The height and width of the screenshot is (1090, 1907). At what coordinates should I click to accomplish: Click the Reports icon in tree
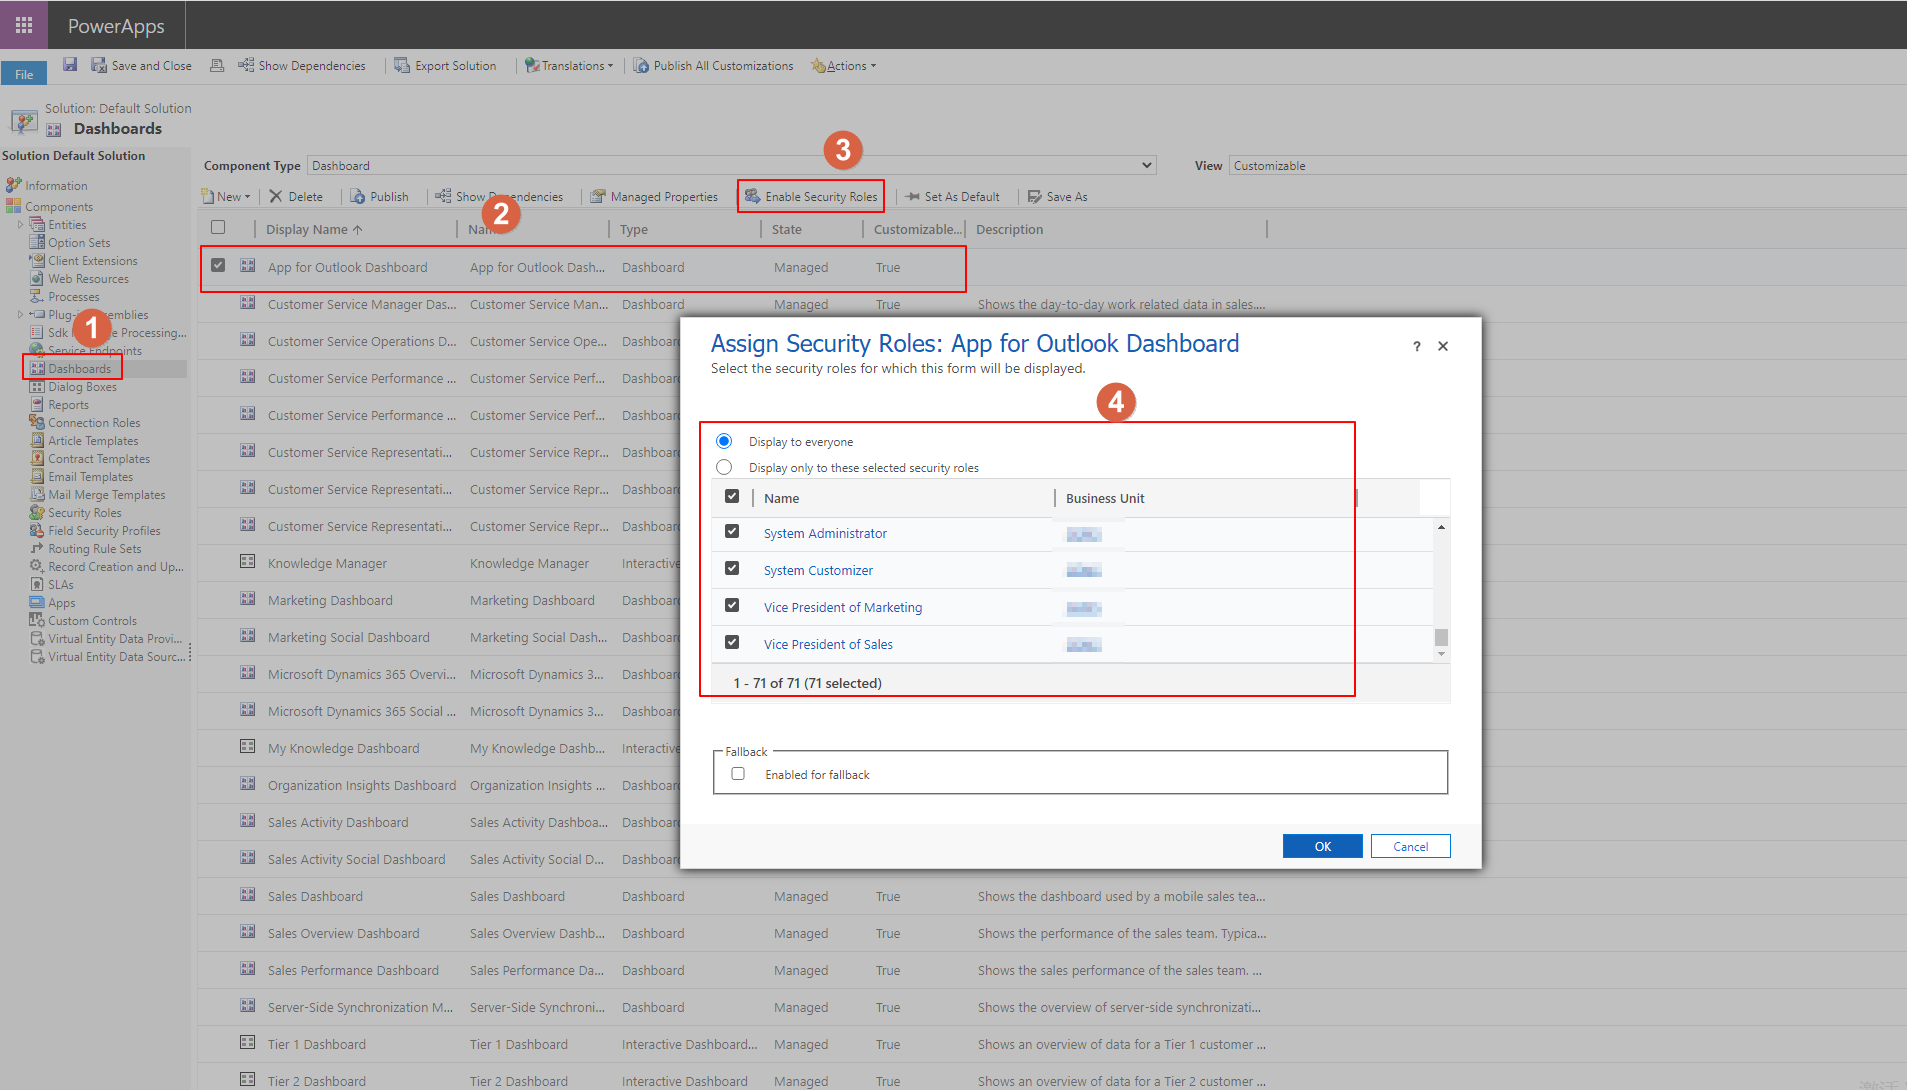coord(37,404)
